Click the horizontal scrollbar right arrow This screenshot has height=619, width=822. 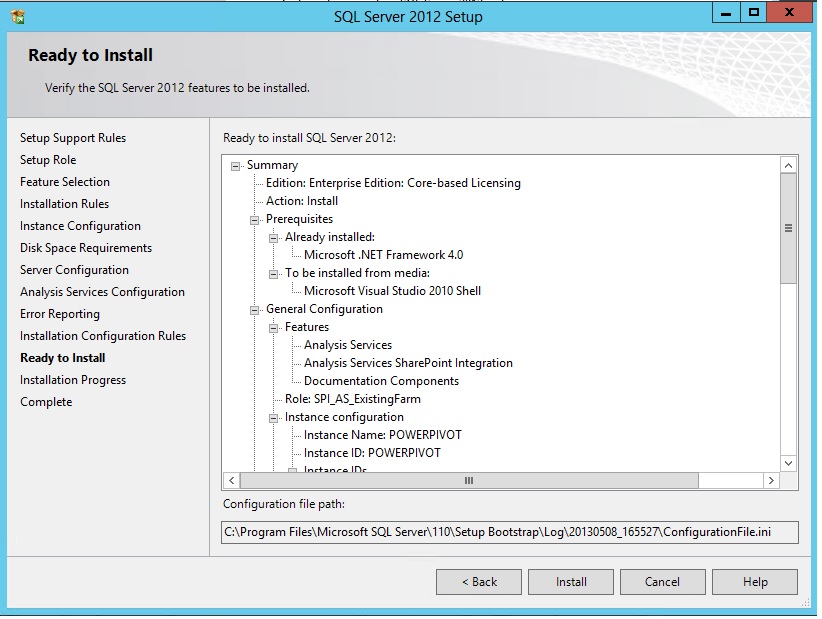pyautogui.click(x=771, y=480)
